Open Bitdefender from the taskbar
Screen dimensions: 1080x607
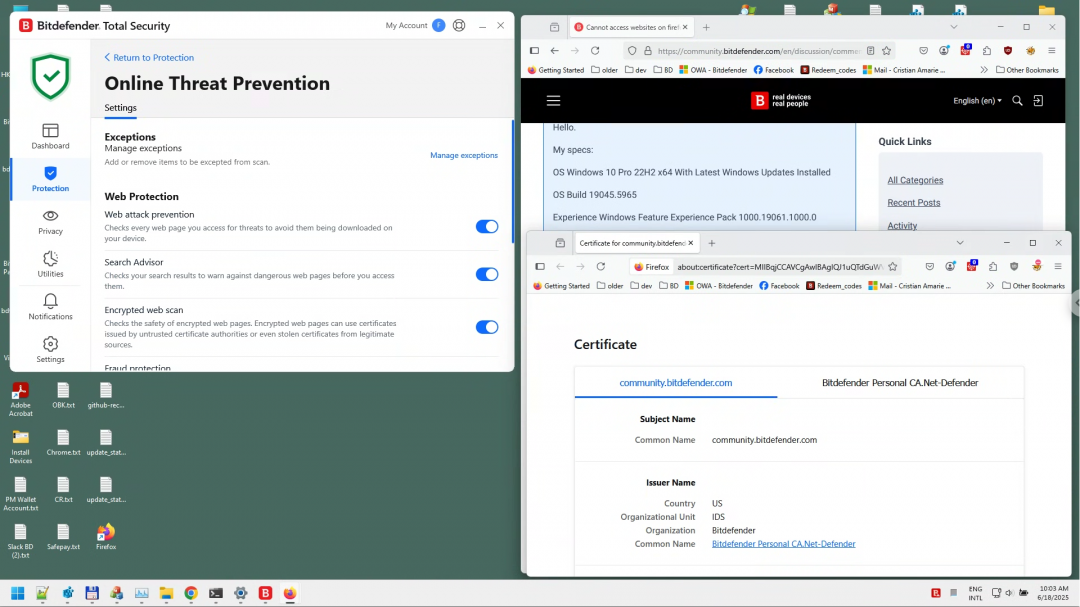click(265, 593)
